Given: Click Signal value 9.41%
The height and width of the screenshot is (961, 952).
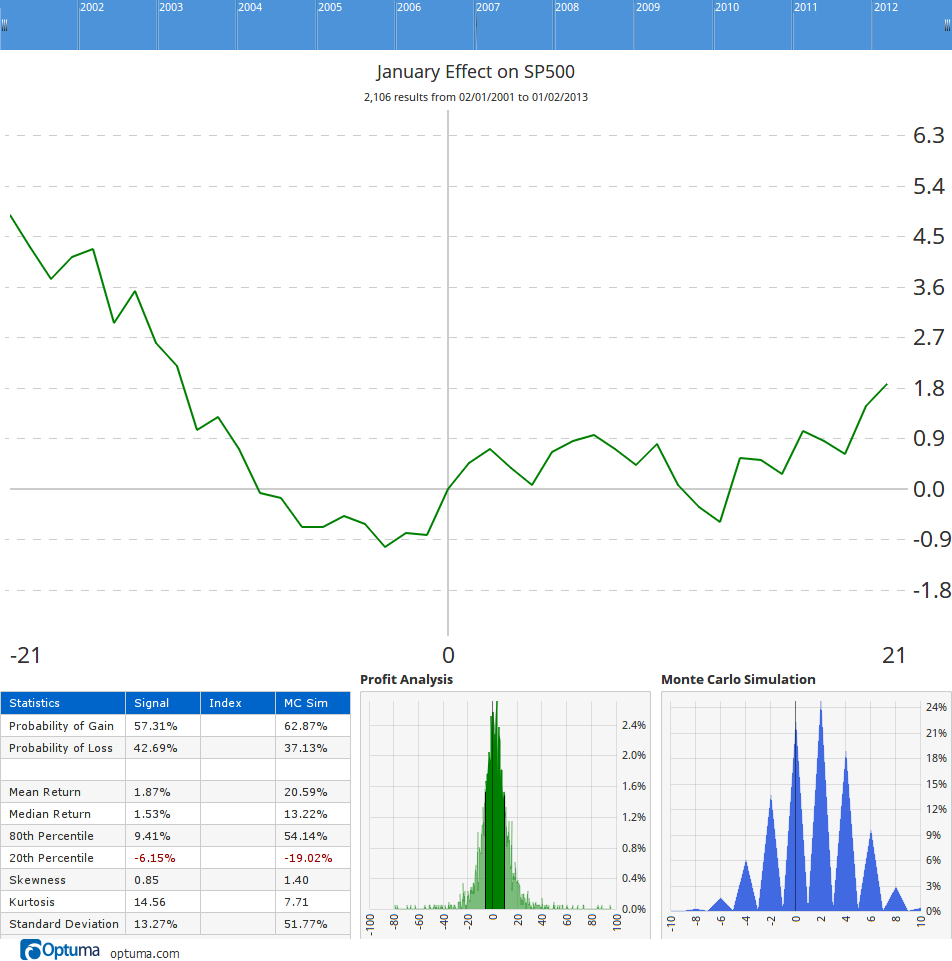Looking at the screenshot, I should point(152,836).
